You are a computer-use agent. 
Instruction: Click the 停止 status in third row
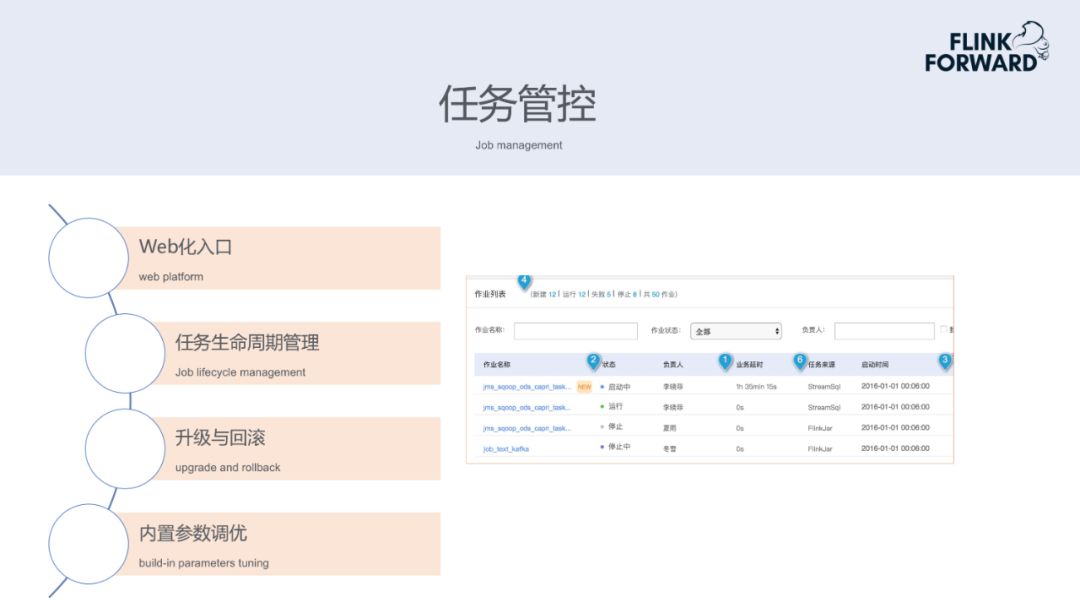click(x=615, y=427)
